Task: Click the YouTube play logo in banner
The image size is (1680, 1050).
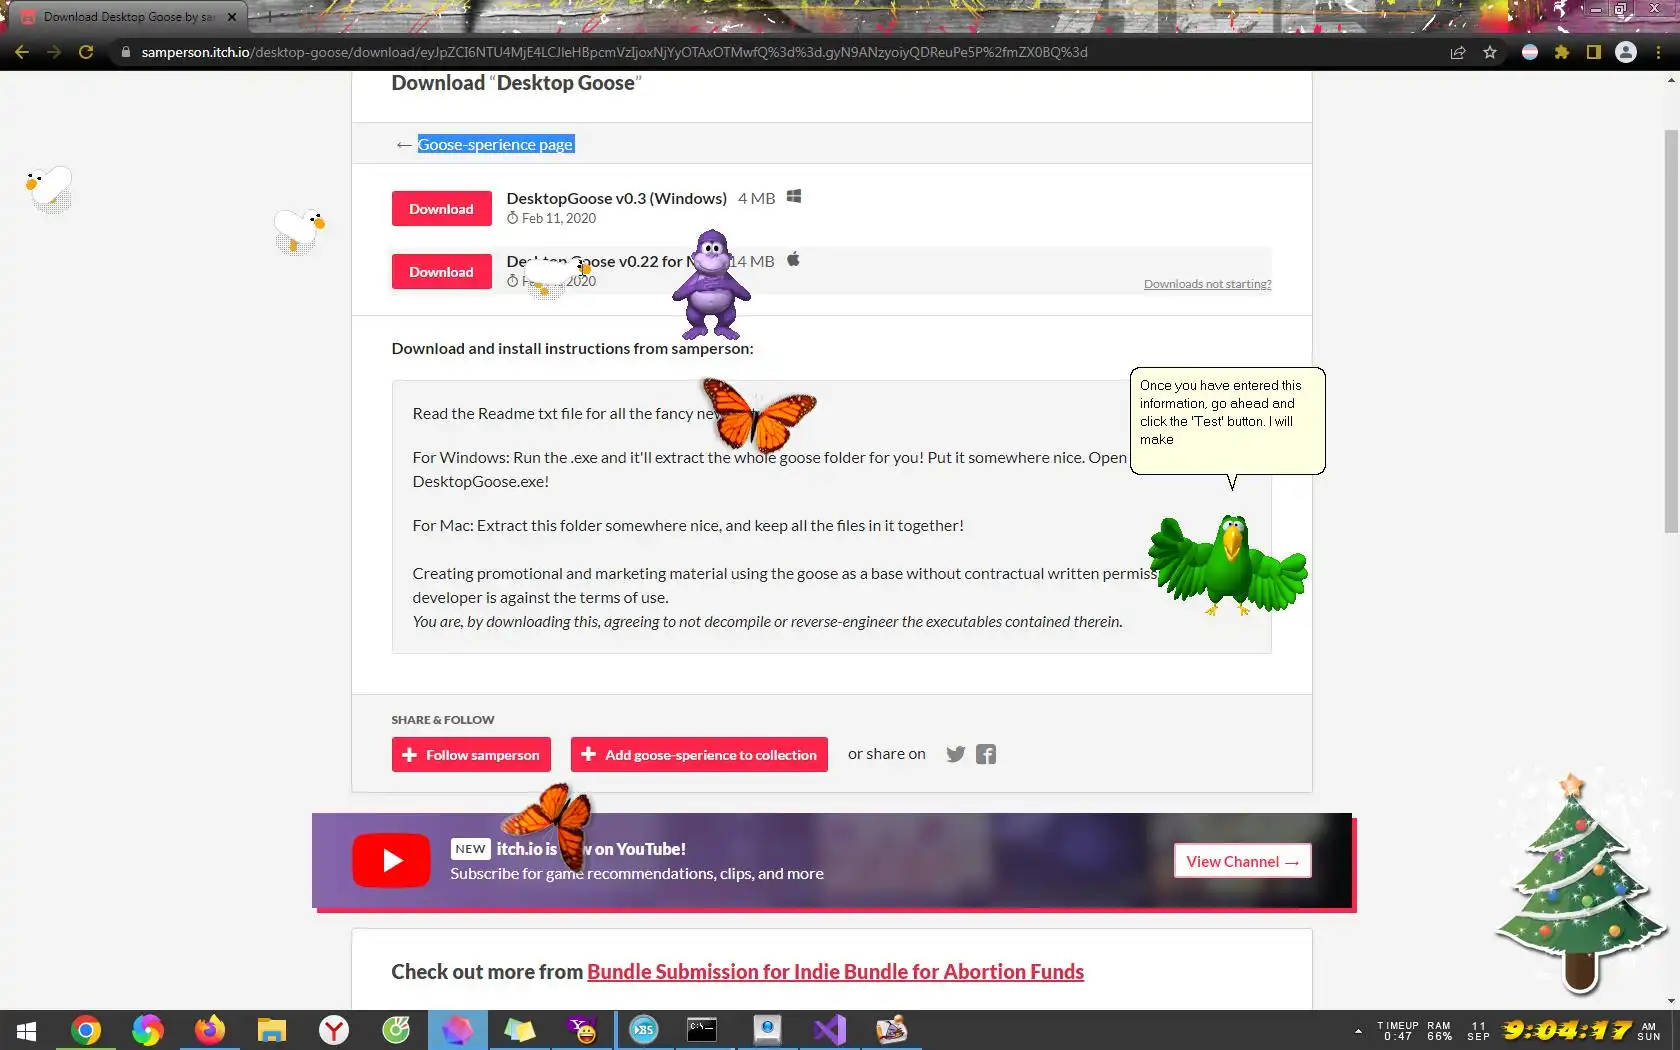Action: pos(391,860)
